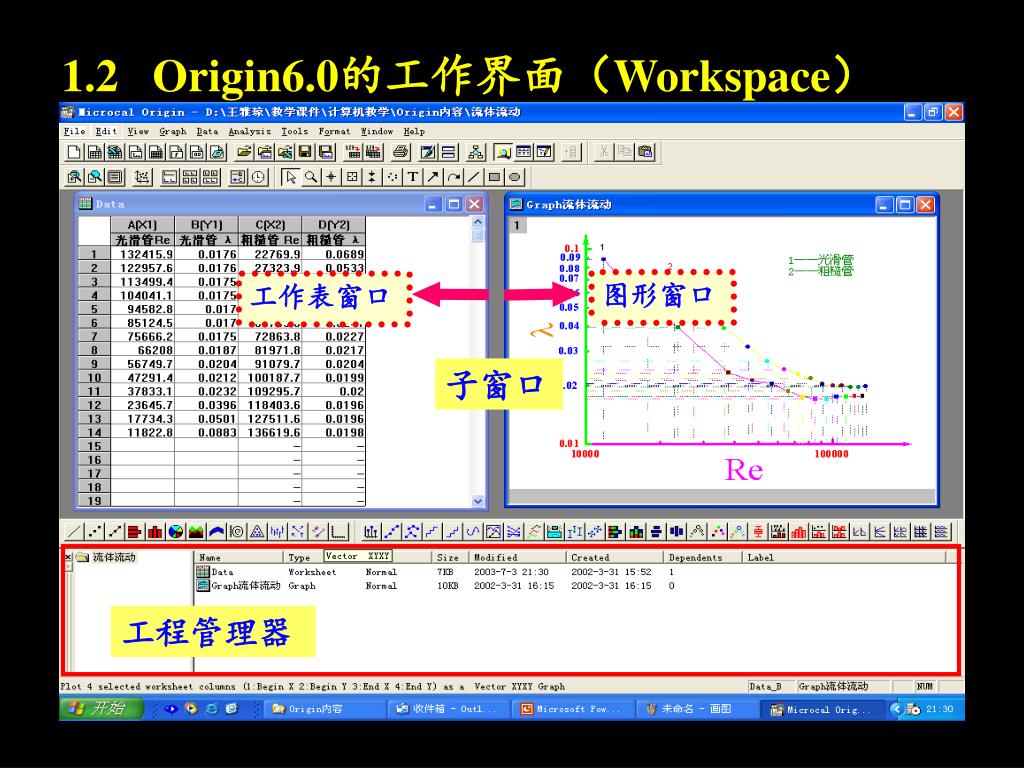Screen dimensions: 1024x768
Task: Switch to Origin内容 taskbar item
Action: pyautogui.click(x=323, y=709)
